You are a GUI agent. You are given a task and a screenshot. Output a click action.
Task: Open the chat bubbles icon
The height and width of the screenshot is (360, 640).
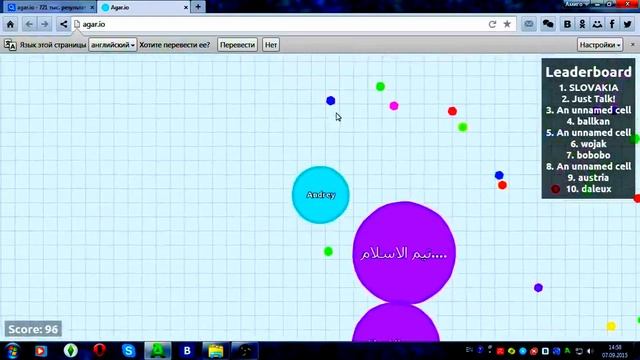pyautogui.click(x=548, y=24)
